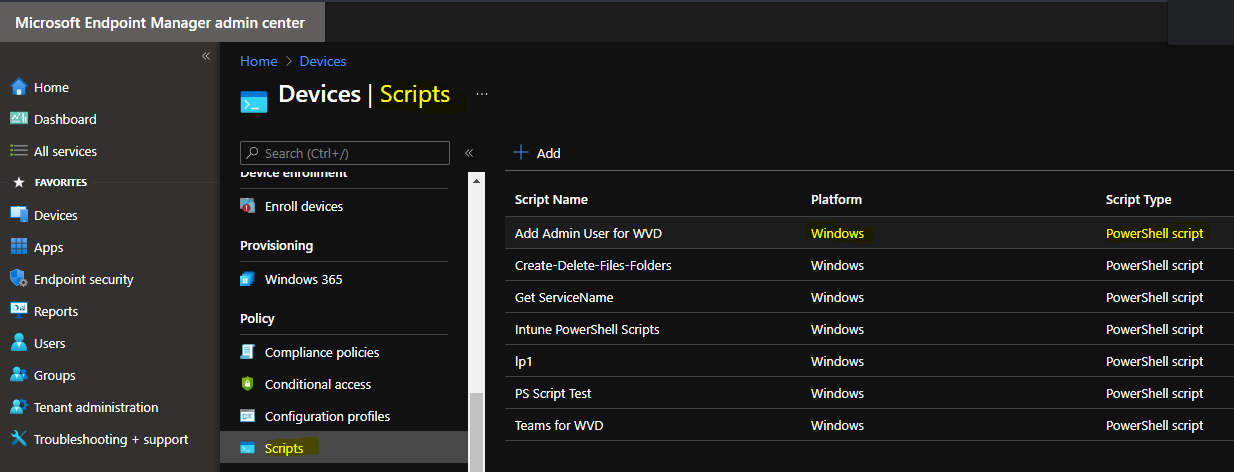Click the Favorites star icon
The height and width of the screenshot is (472, 1234).
click(x=17, y=183)
